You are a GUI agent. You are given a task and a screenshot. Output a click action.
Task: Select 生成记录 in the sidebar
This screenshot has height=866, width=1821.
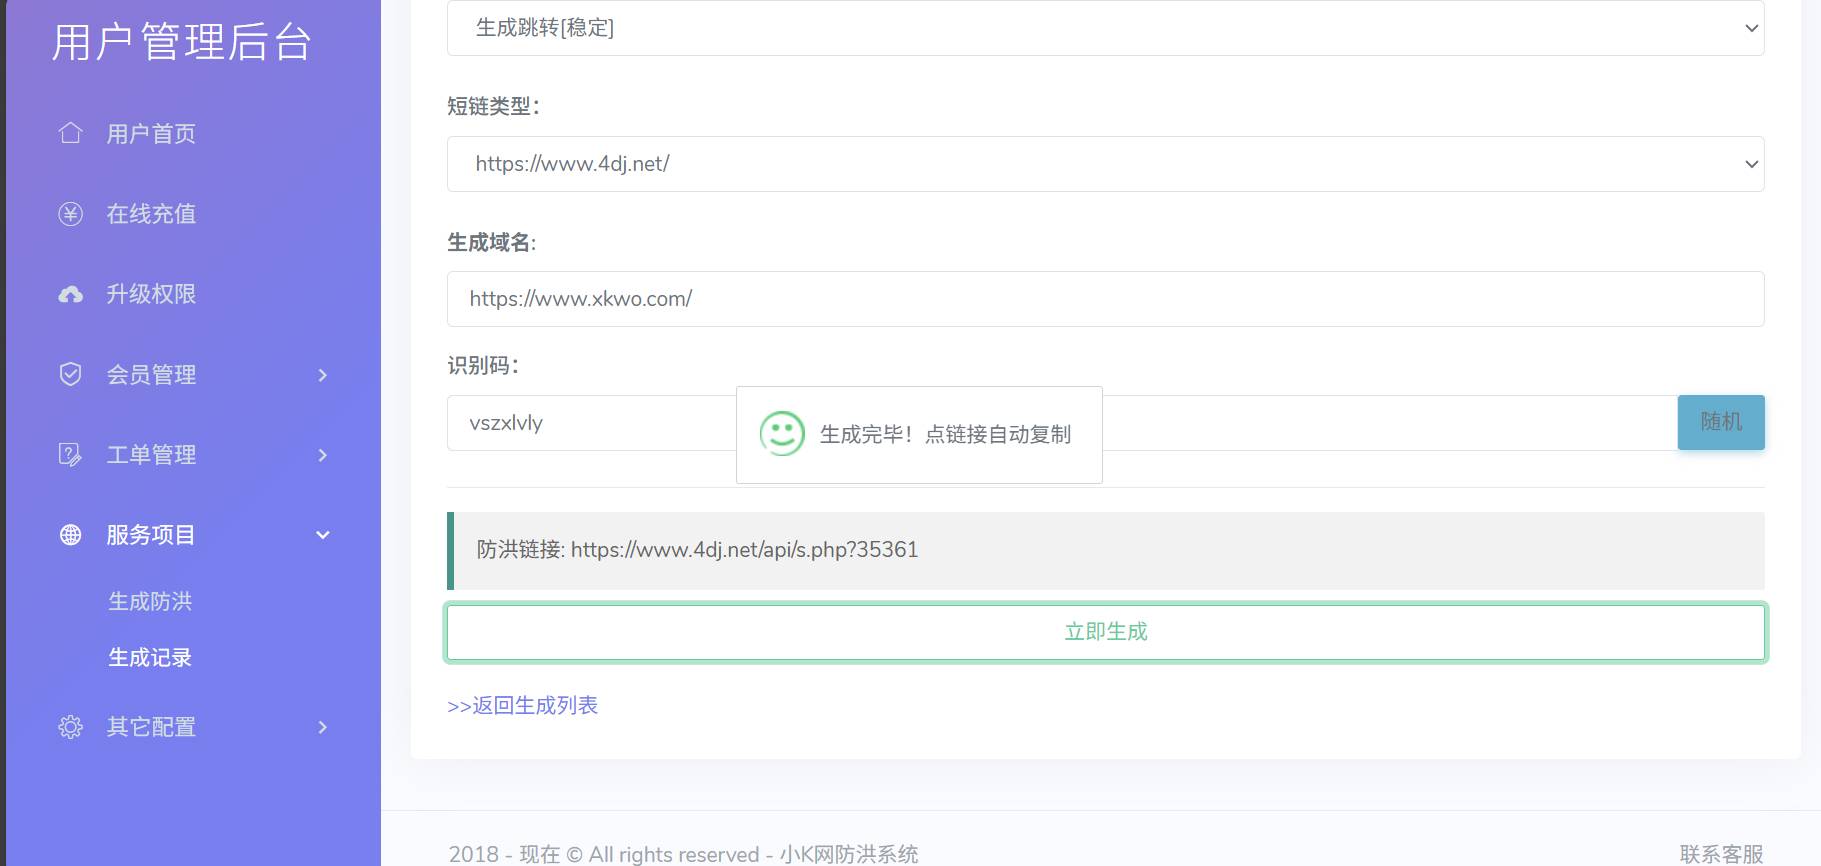(150, 657)
